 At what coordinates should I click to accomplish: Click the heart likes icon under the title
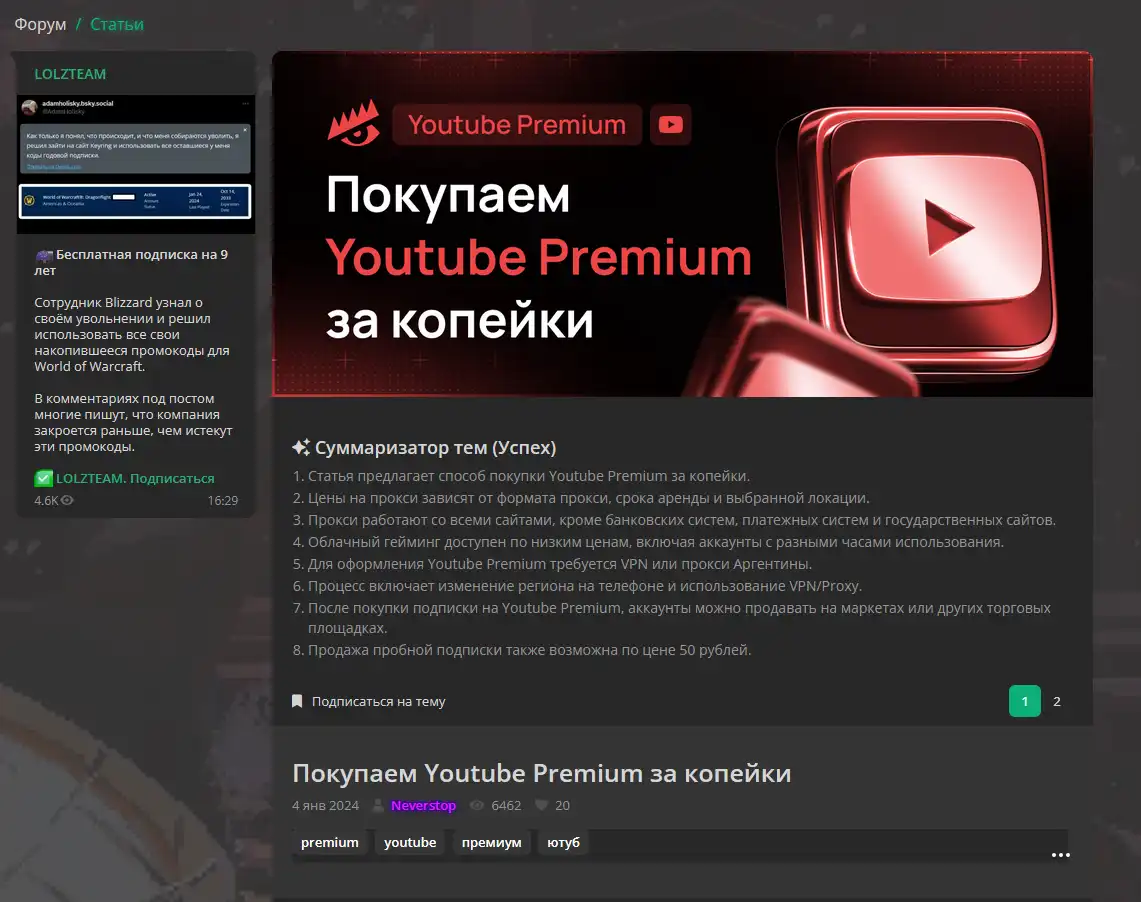pos(542,806)
